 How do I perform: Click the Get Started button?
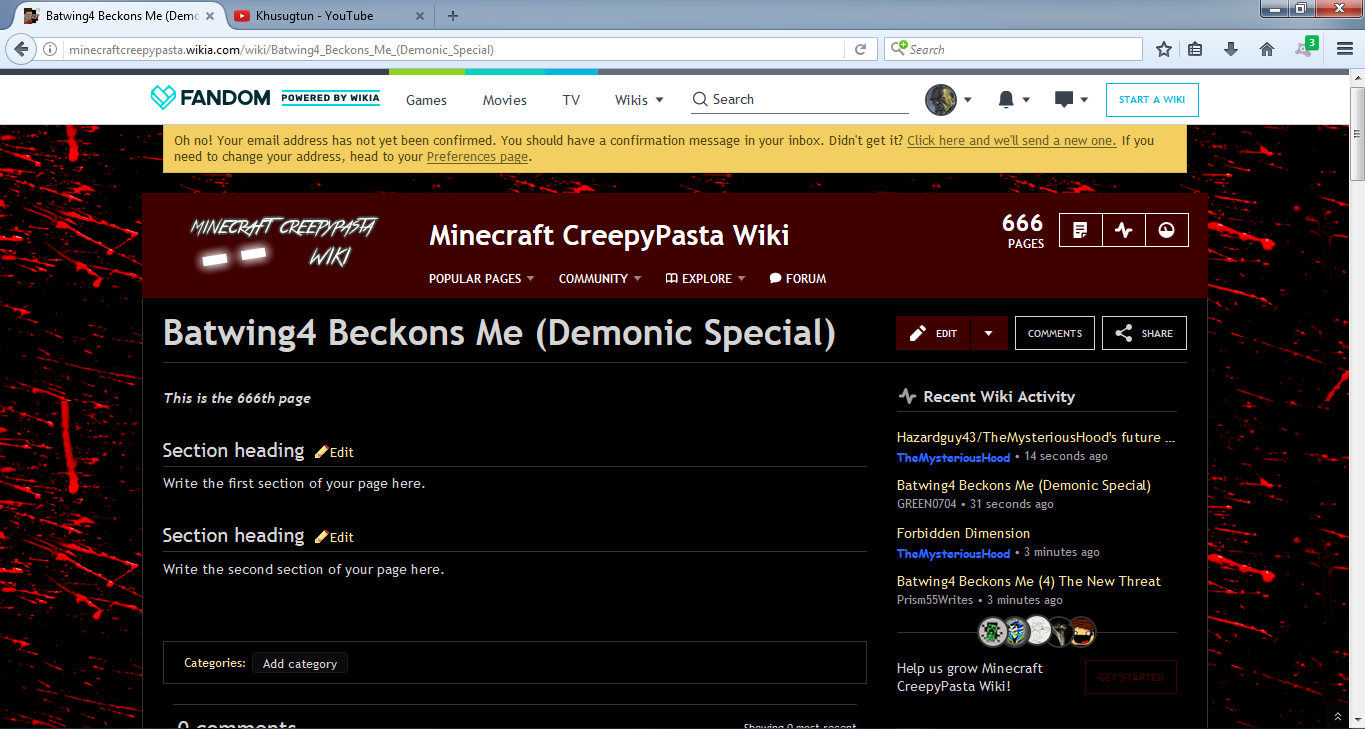pos(1131,677)
